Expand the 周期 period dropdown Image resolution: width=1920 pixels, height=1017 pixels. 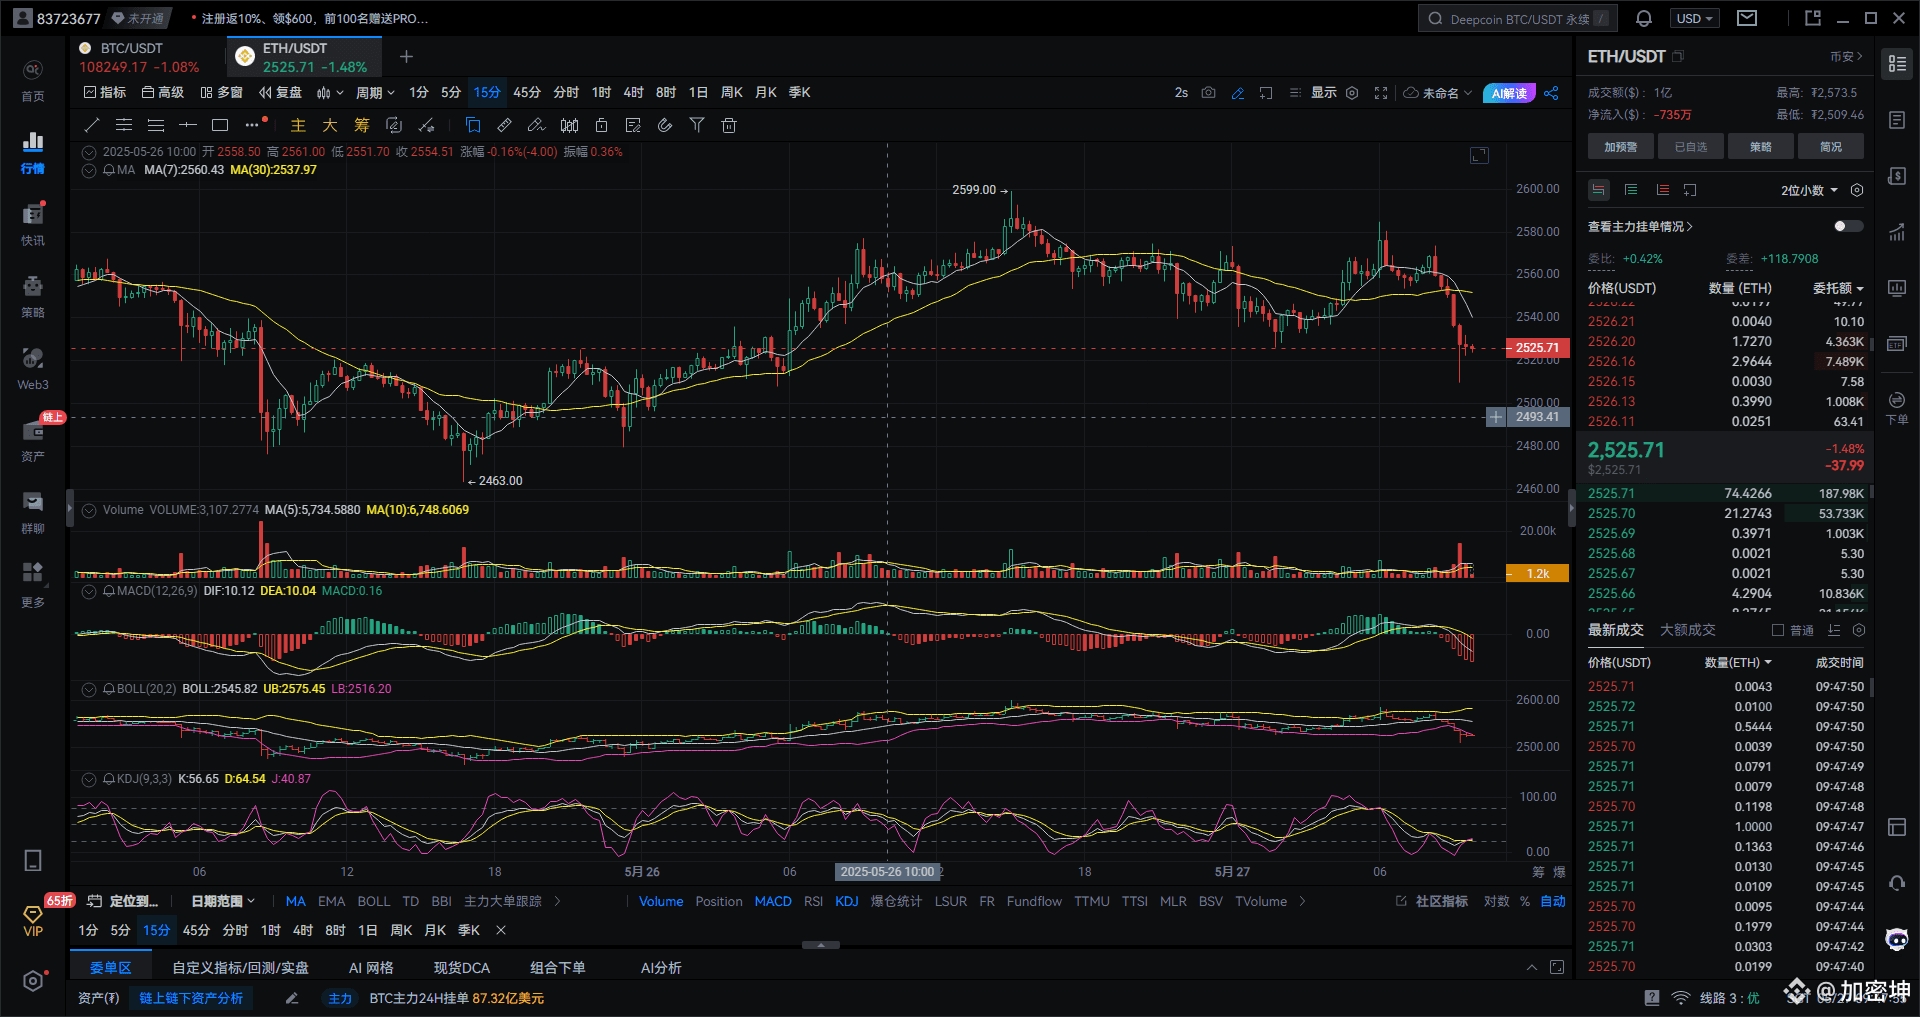click(375, 93)
